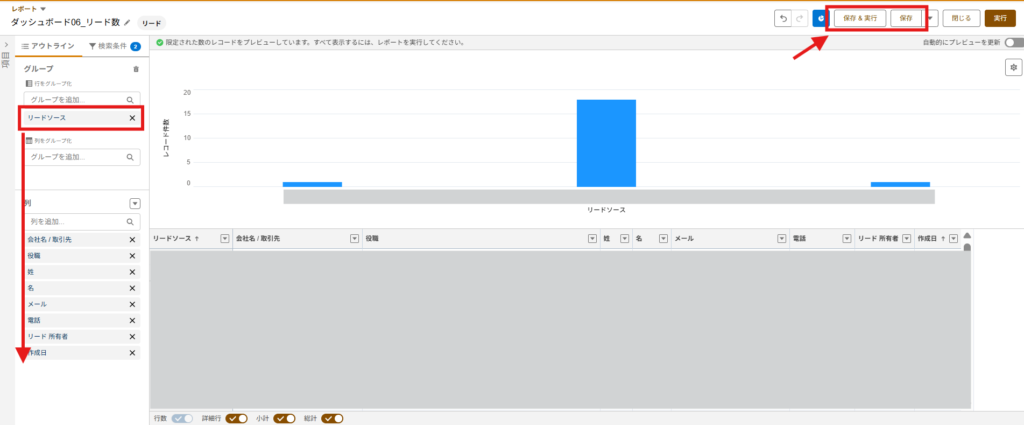Expand the fields side panel chevron
The image size is (1024, 425).
(x=6, y=46)
